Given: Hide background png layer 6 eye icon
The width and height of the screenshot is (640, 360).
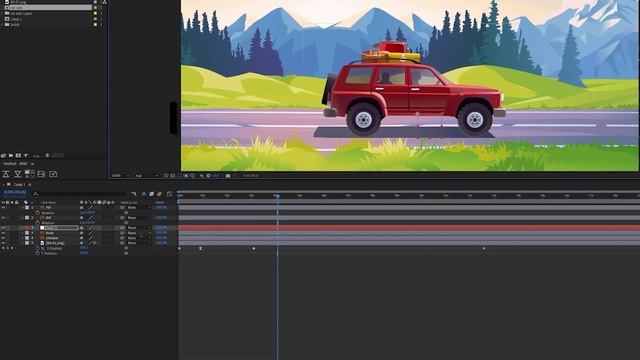Looking at the screenshot, I should click(x=3, y=243).
